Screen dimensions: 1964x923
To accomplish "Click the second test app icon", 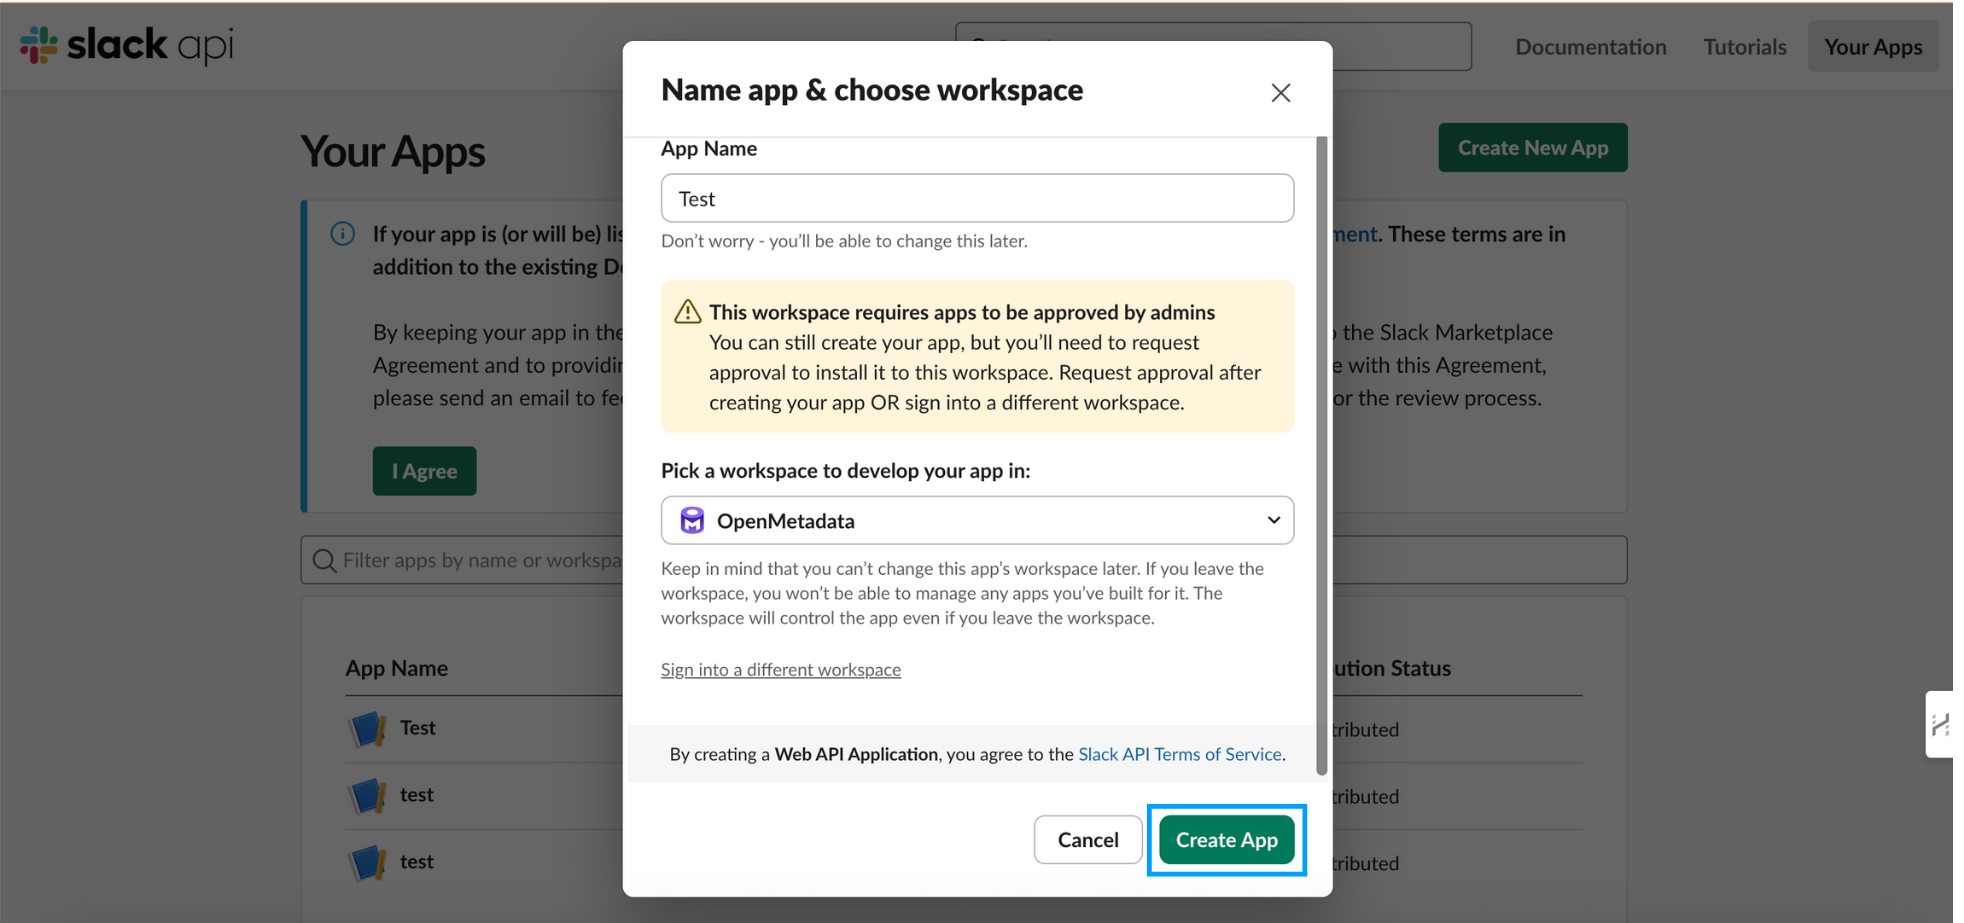I will [x=367, y=796].
